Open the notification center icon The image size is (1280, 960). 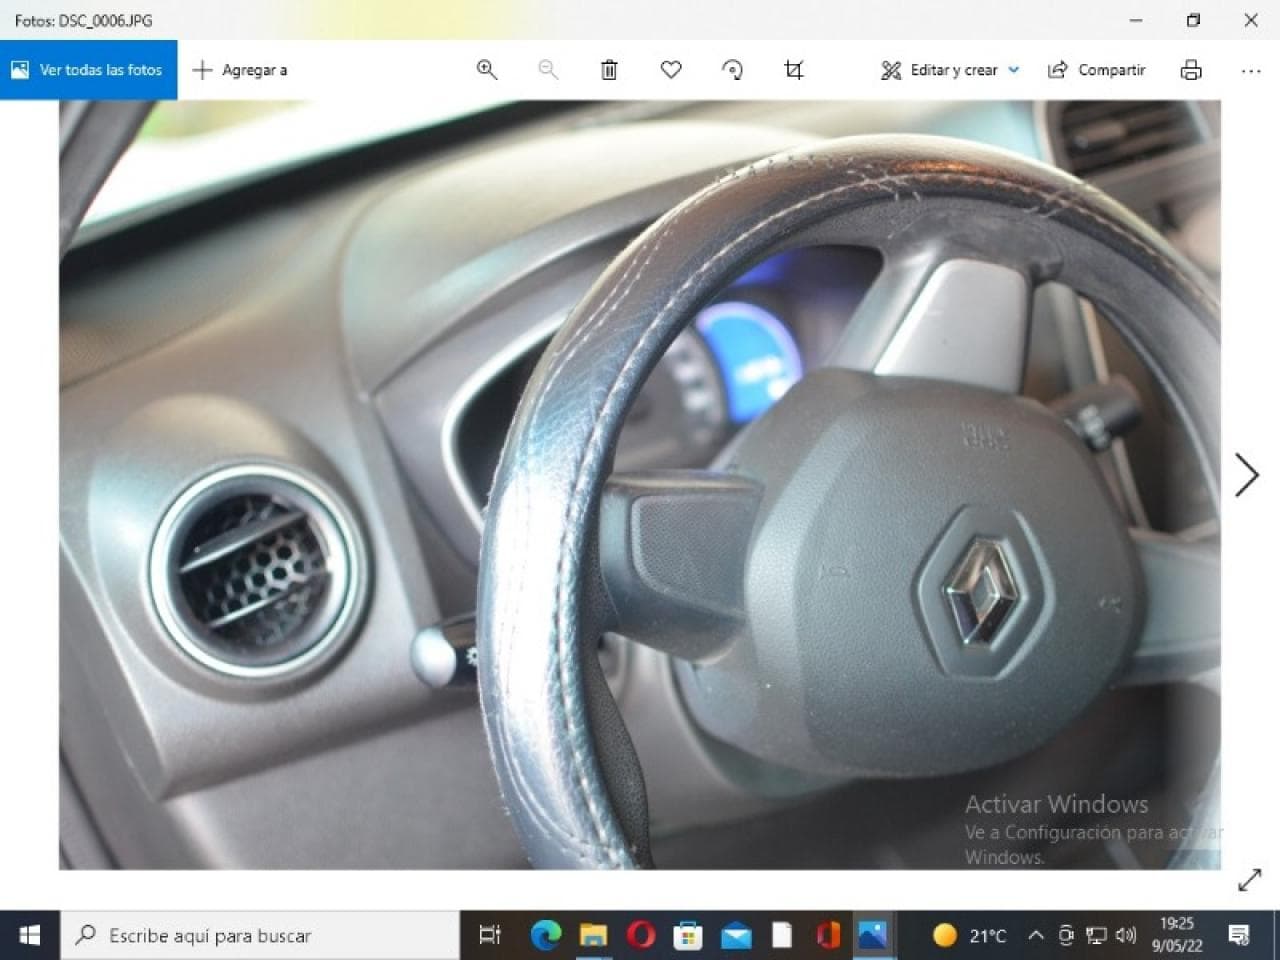click(x=1239, y=936)
